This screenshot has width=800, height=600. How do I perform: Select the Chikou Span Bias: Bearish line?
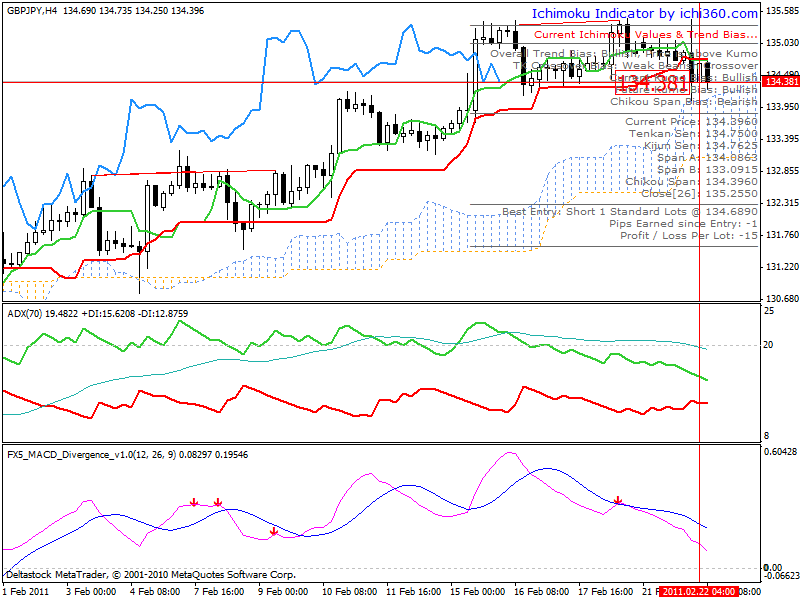(684, 102)
